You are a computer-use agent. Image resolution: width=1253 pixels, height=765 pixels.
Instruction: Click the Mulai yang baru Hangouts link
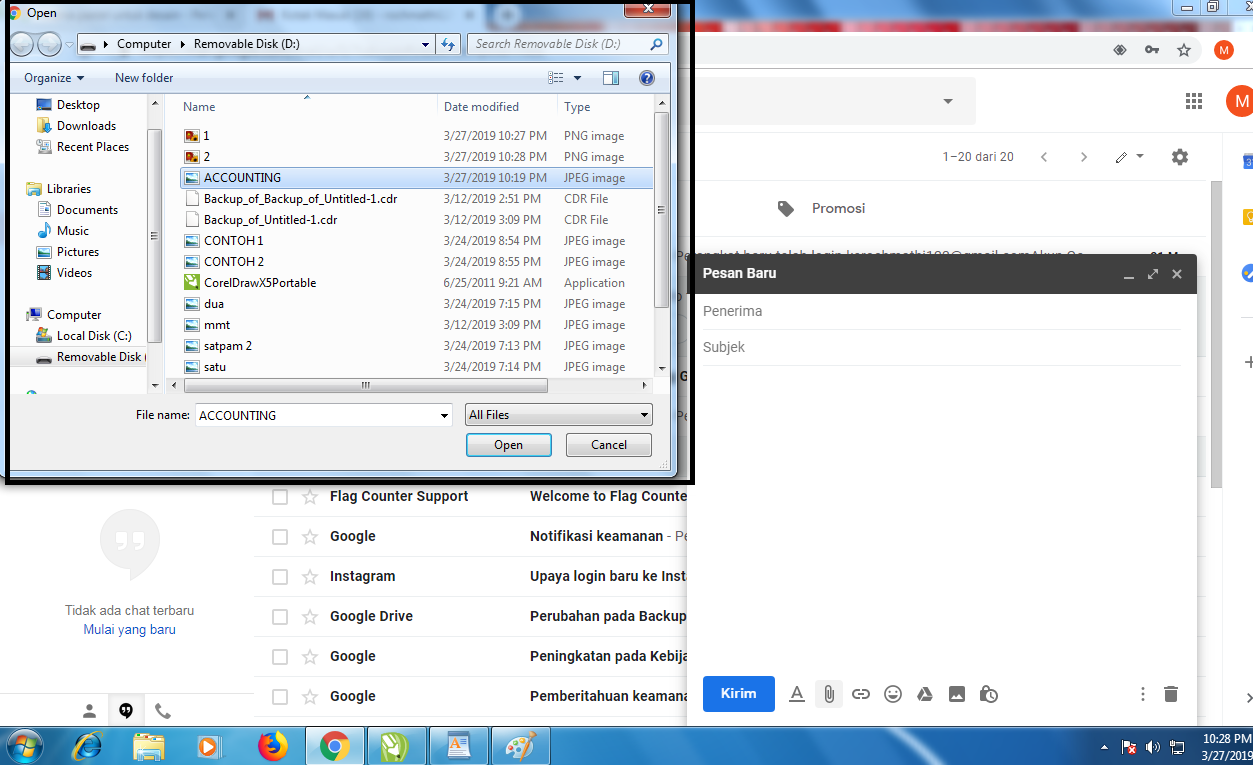(x=129, y=629)
